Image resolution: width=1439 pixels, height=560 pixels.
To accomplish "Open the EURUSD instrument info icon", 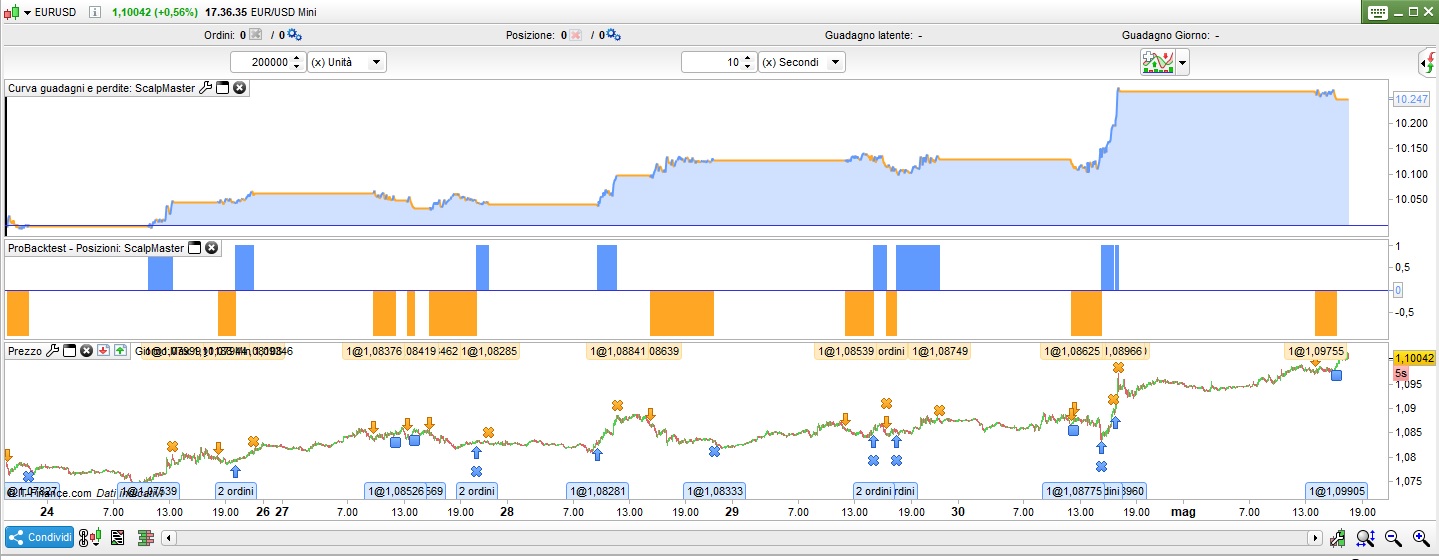I will point(95,12).
